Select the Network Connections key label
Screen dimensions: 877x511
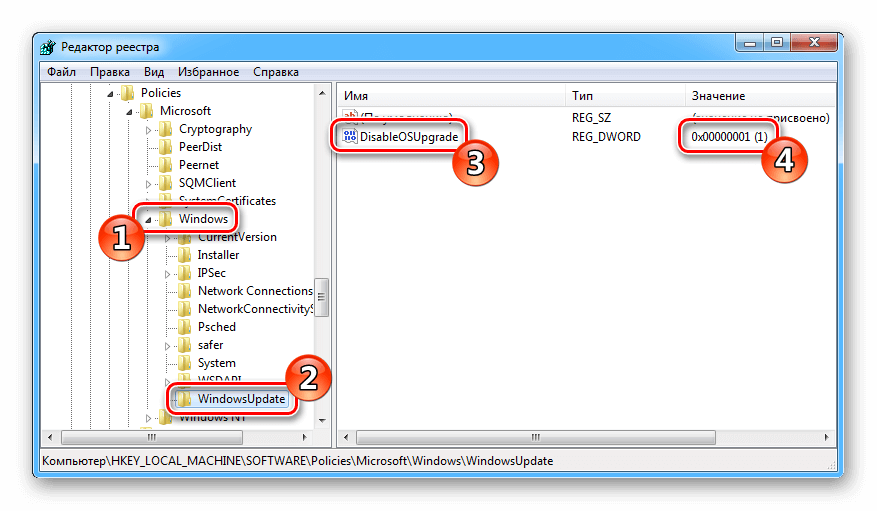tap(255, 291)
